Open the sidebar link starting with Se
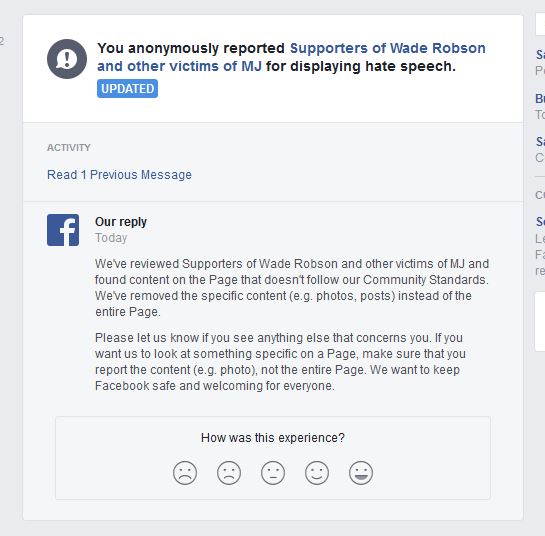 540,221
